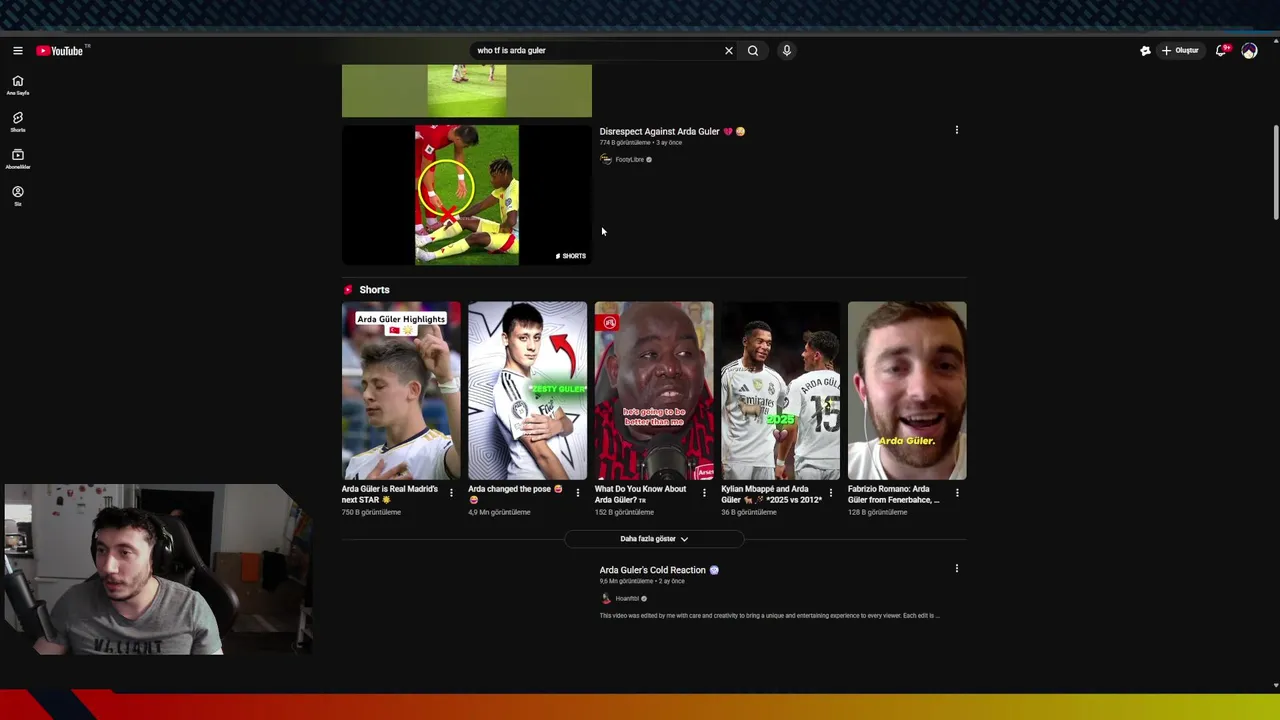1280x720 pixels.
Task: Click the 128 B görüntüleme view count
Action: [878, 512]
